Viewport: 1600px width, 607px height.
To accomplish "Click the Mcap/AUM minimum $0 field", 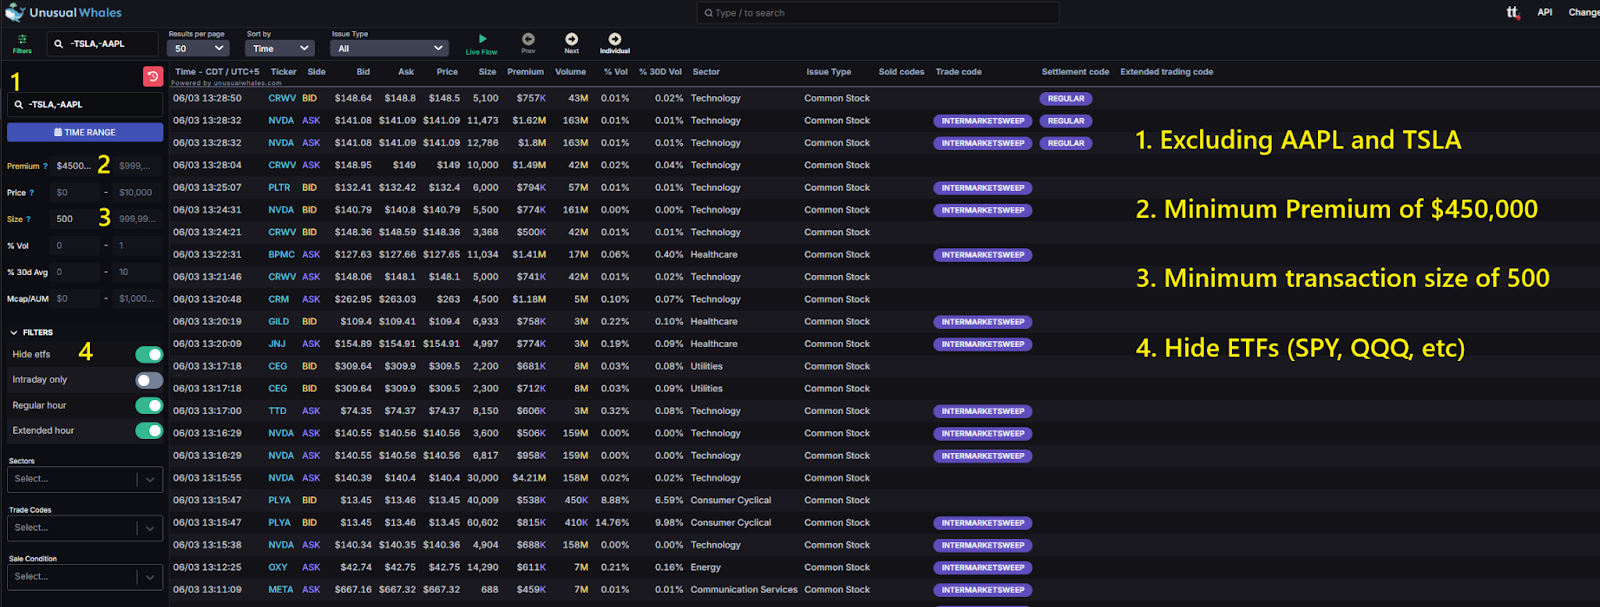I will 74,299.
